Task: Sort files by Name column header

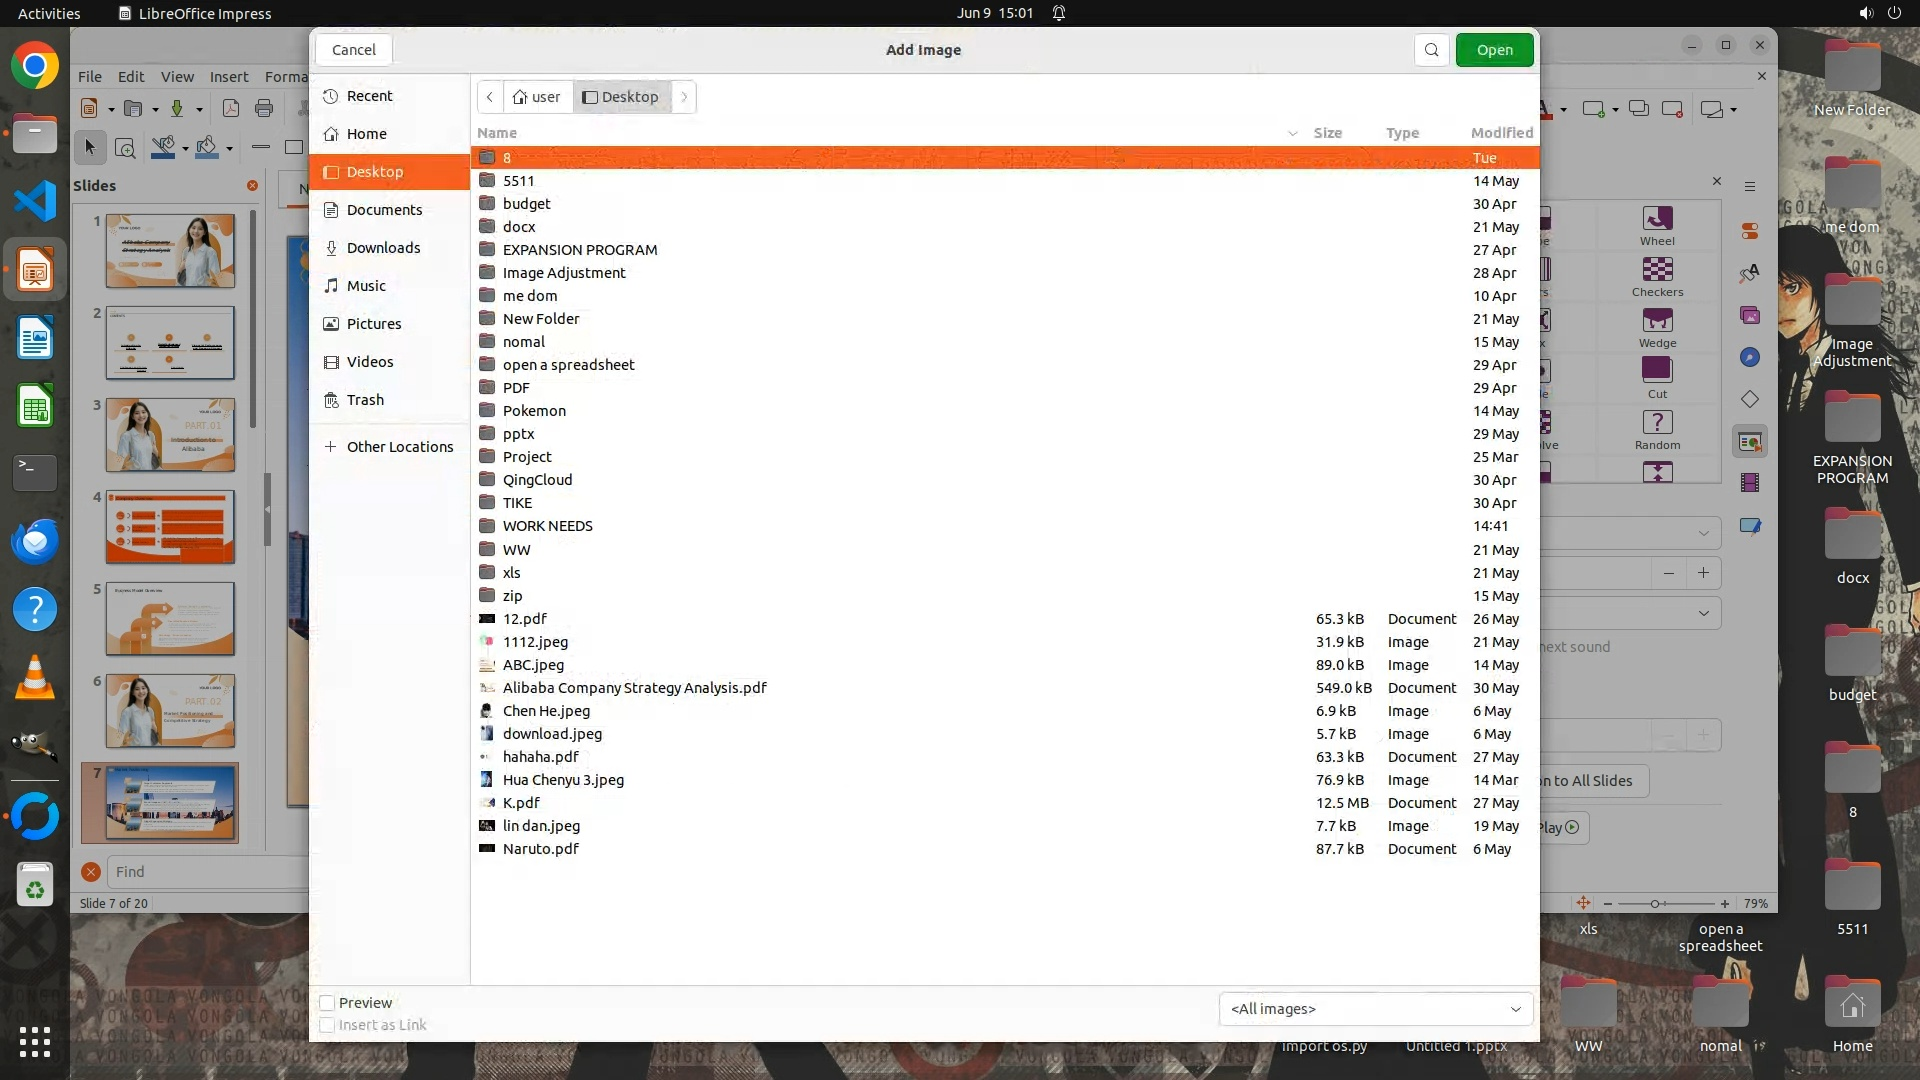Action: pos(497,133)
